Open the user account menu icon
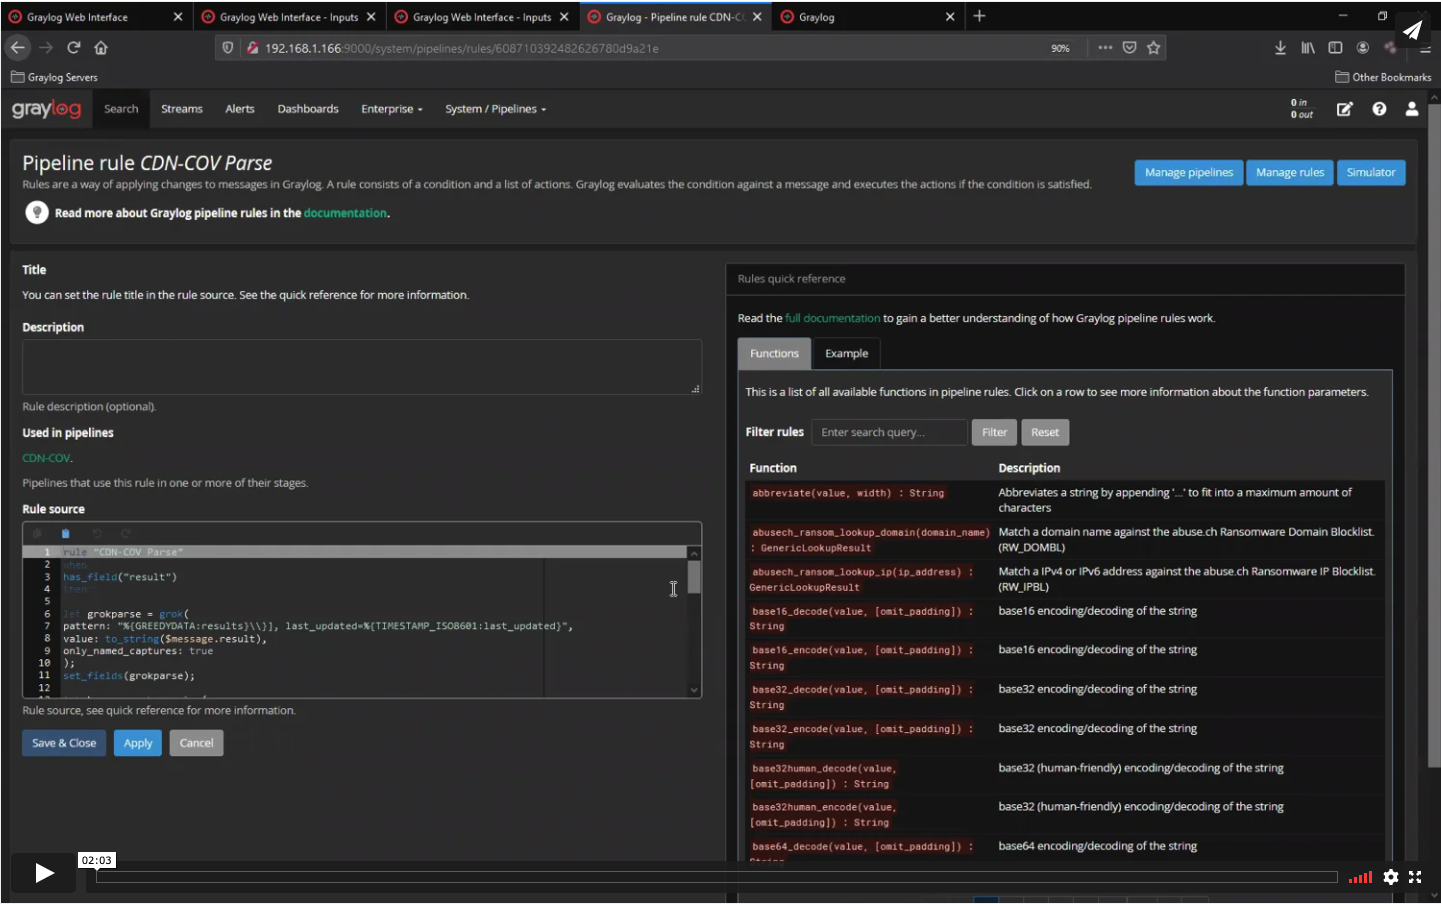1441x904 pixels. coord(1412,109)
